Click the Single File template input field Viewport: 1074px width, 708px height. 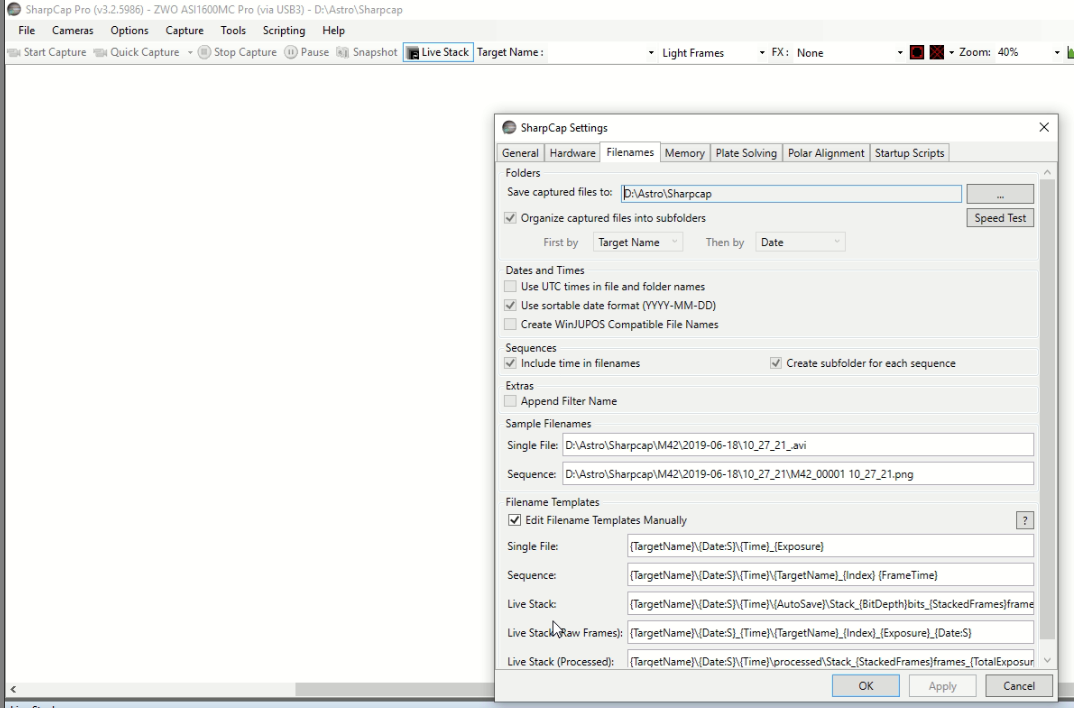[x=830, y=546]
